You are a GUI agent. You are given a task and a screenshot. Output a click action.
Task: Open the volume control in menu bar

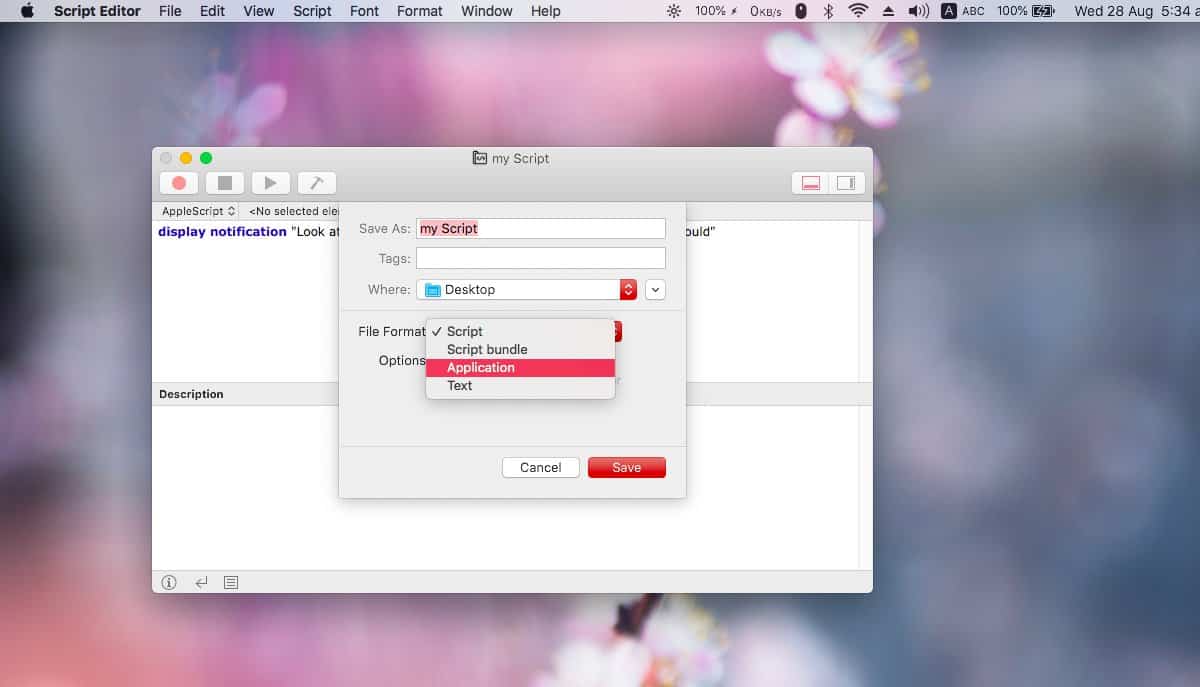(918, 11)
